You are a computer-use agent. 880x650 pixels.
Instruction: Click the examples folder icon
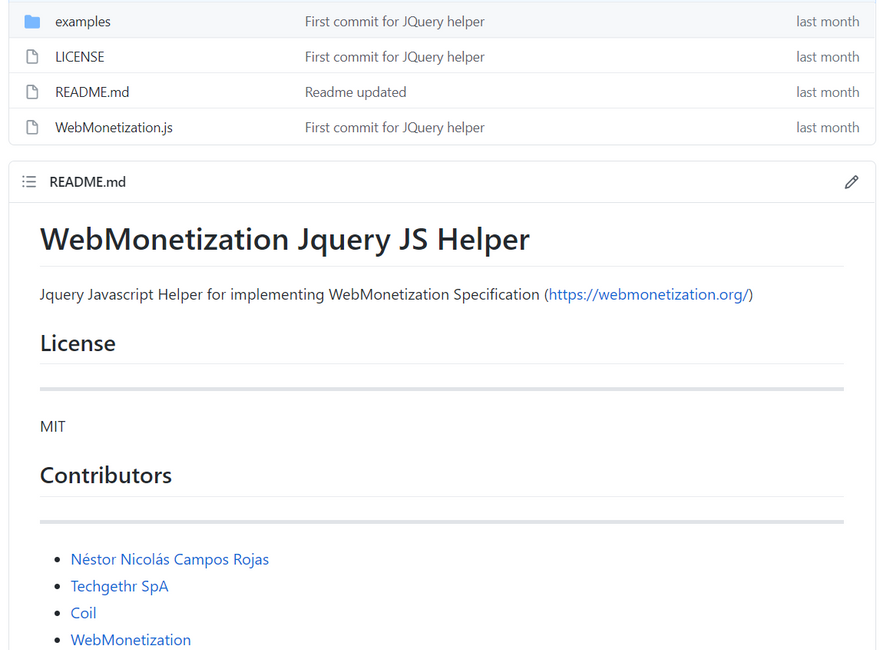coord(32,22)
